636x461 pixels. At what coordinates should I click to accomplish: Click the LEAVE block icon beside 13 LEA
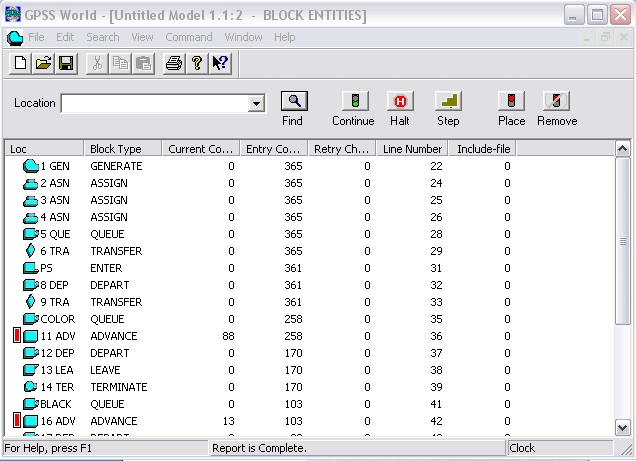pos(31,370)
